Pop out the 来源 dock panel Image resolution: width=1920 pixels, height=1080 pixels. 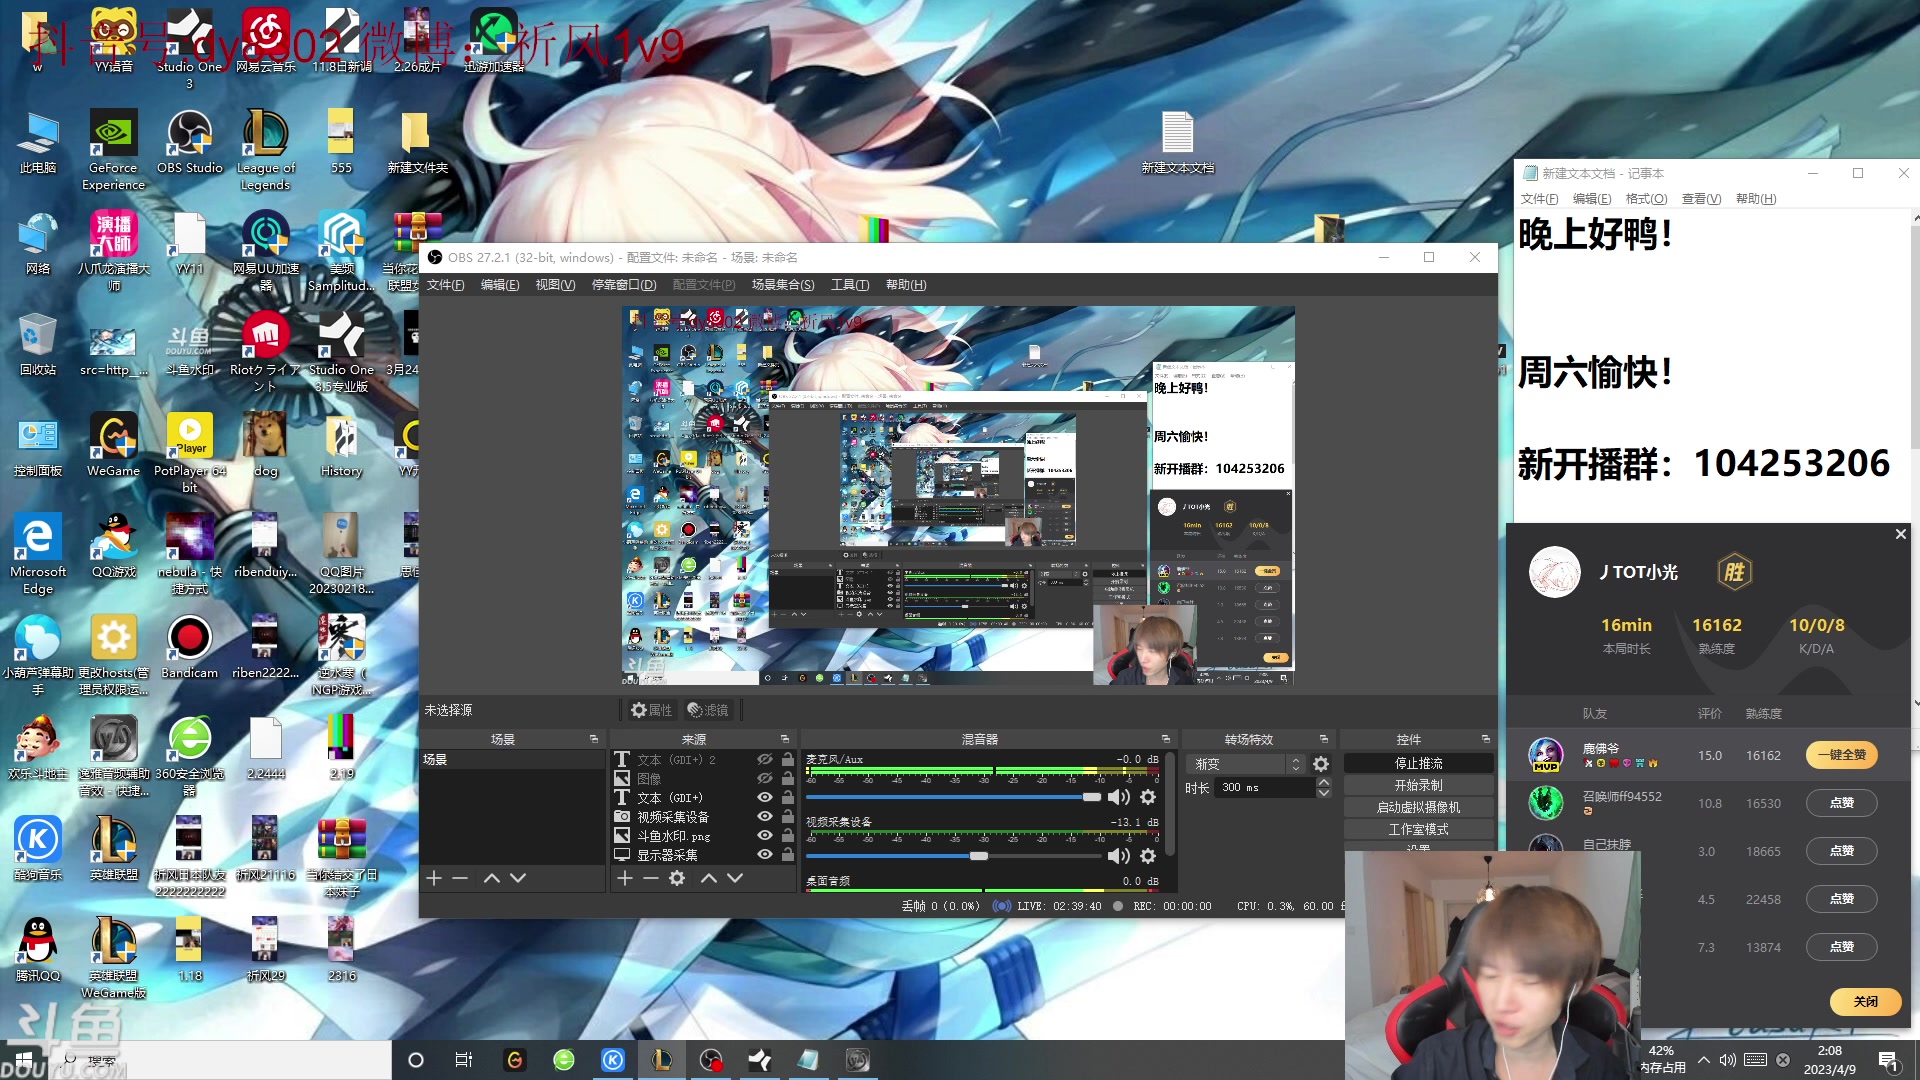785,739
